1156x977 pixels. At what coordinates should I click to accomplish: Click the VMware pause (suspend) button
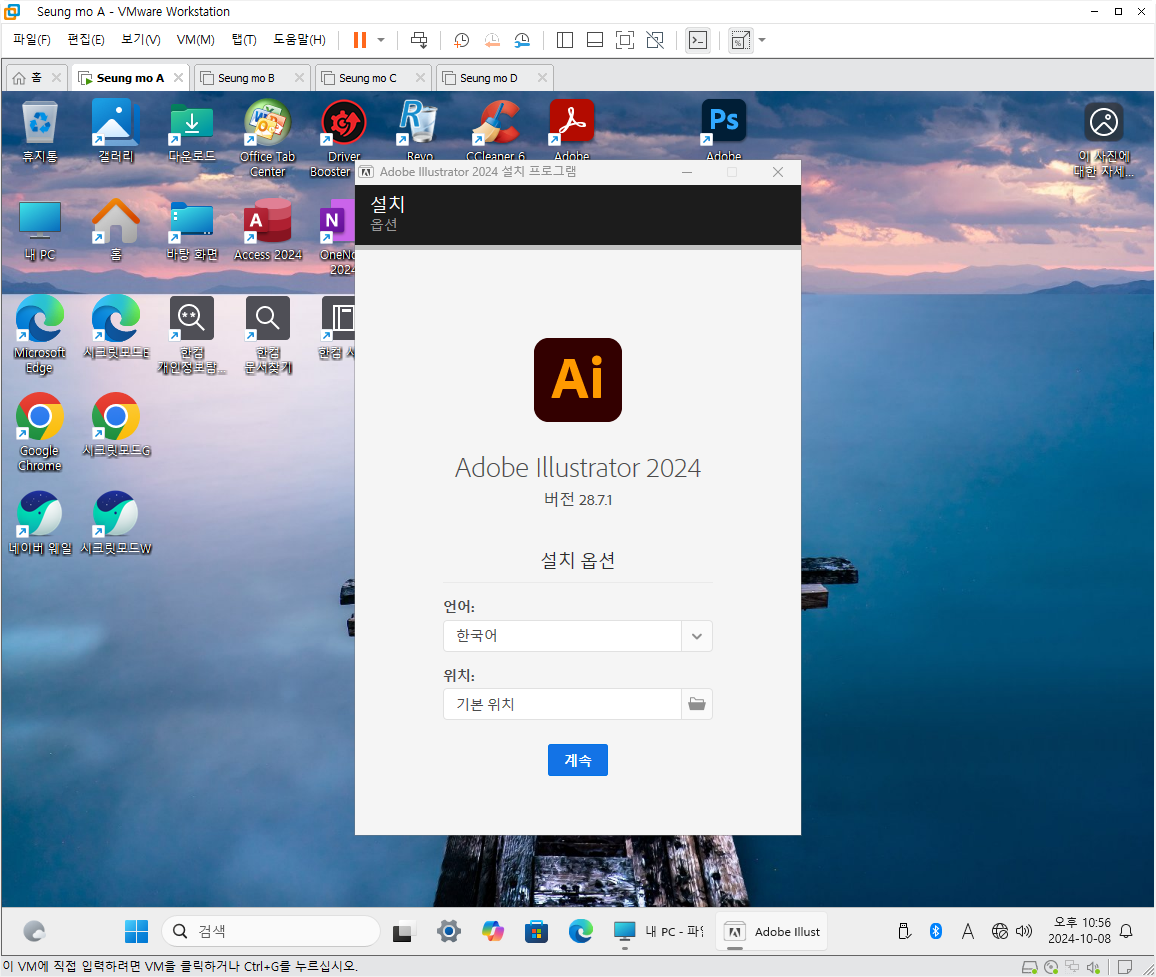(x=360, y=40)
